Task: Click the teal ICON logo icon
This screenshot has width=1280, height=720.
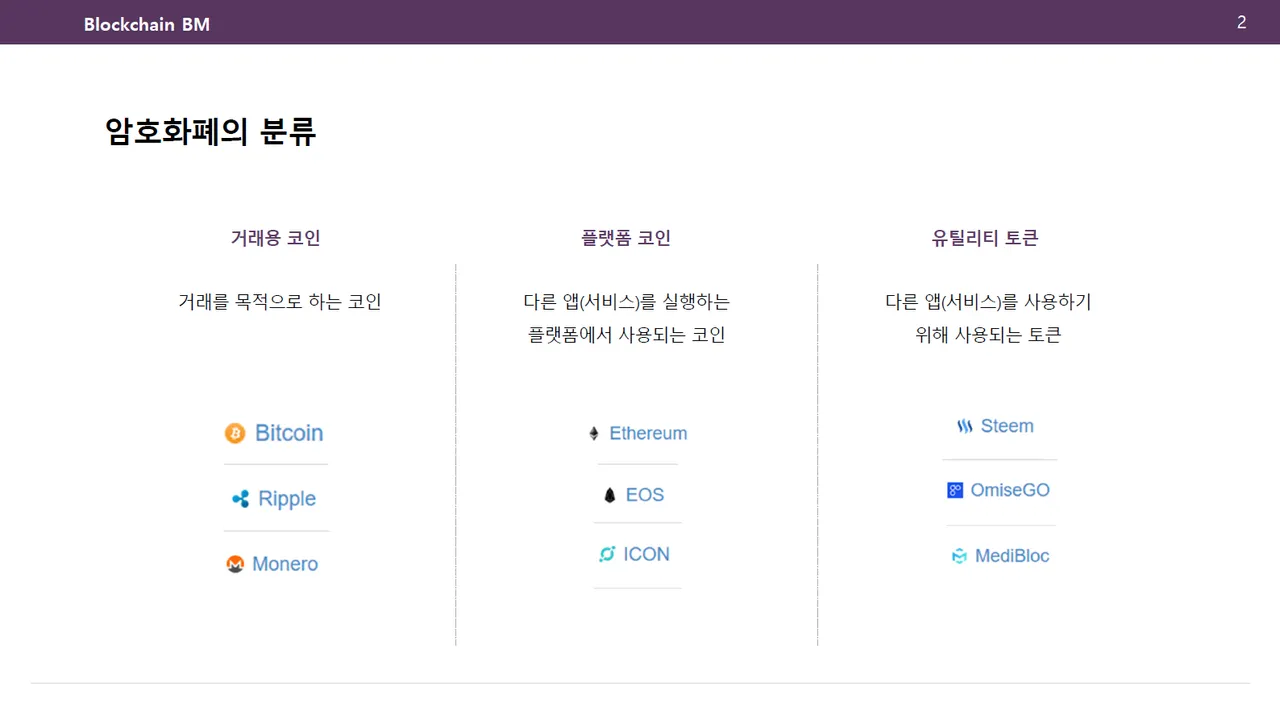Action: tap(606, 554)
